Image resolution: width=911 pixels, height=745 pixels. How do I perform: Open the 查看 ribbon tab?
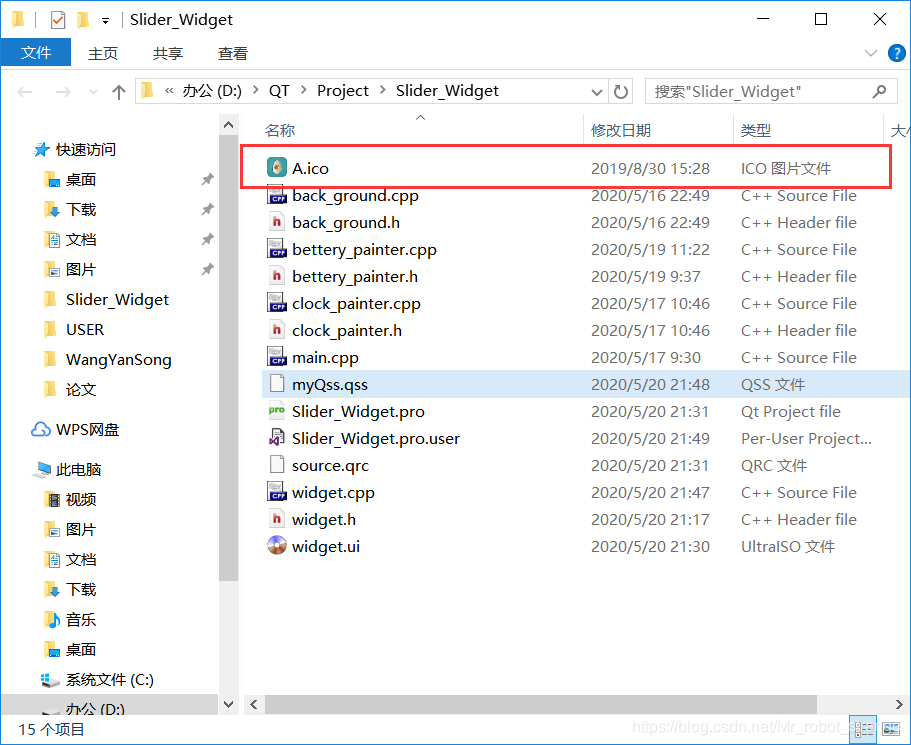(x=233, y=53)
